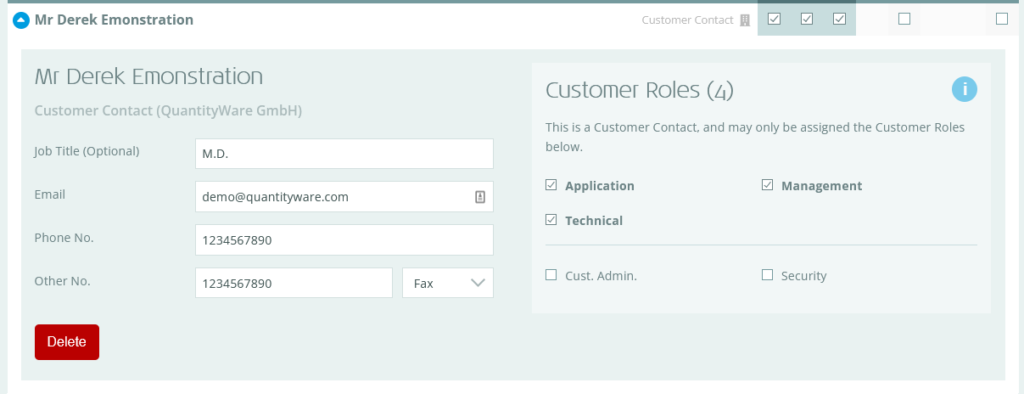Image resolution: width=1024 pixels, height=394 pixels.
Task: Click the contact card icon in Email field
Action: pyautogui.click(x=480, y=197)
